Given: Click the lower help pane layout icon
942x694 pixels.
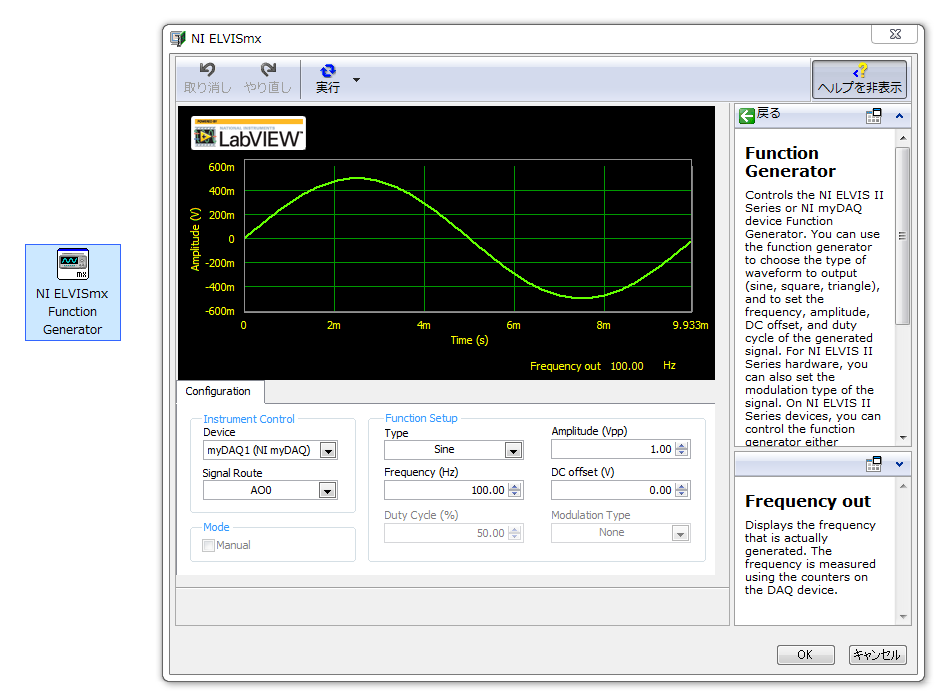Looking at the screenshot, I should (874, 464).
